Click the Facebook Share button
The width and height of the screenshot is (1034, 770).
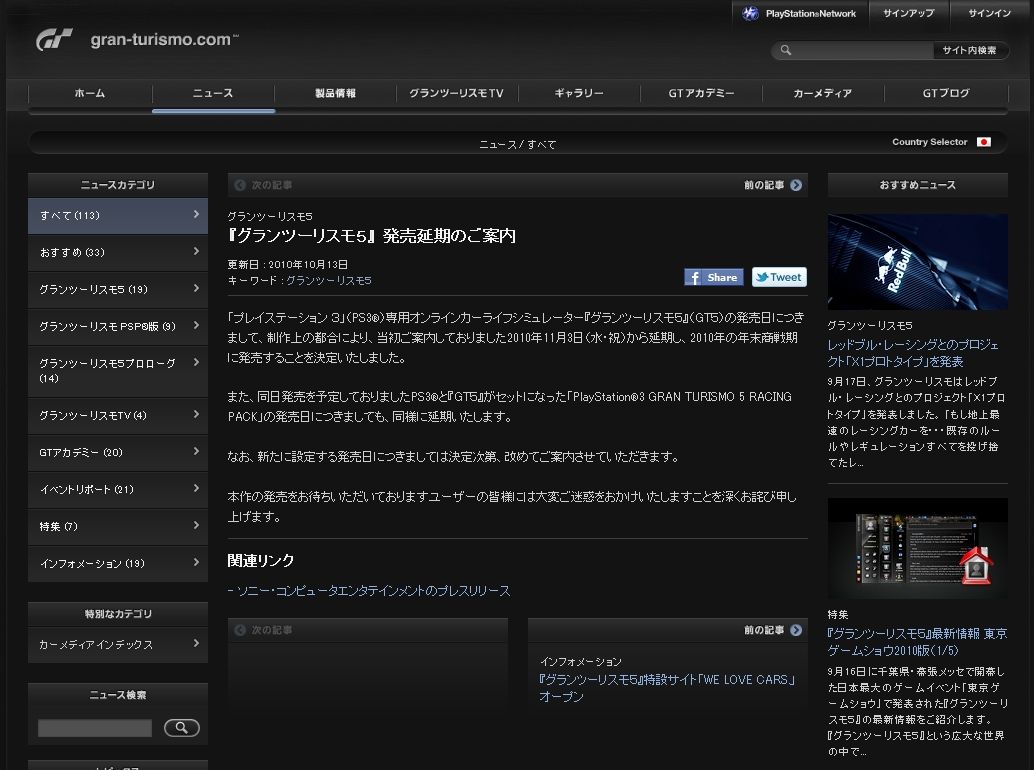pos(714,278)
